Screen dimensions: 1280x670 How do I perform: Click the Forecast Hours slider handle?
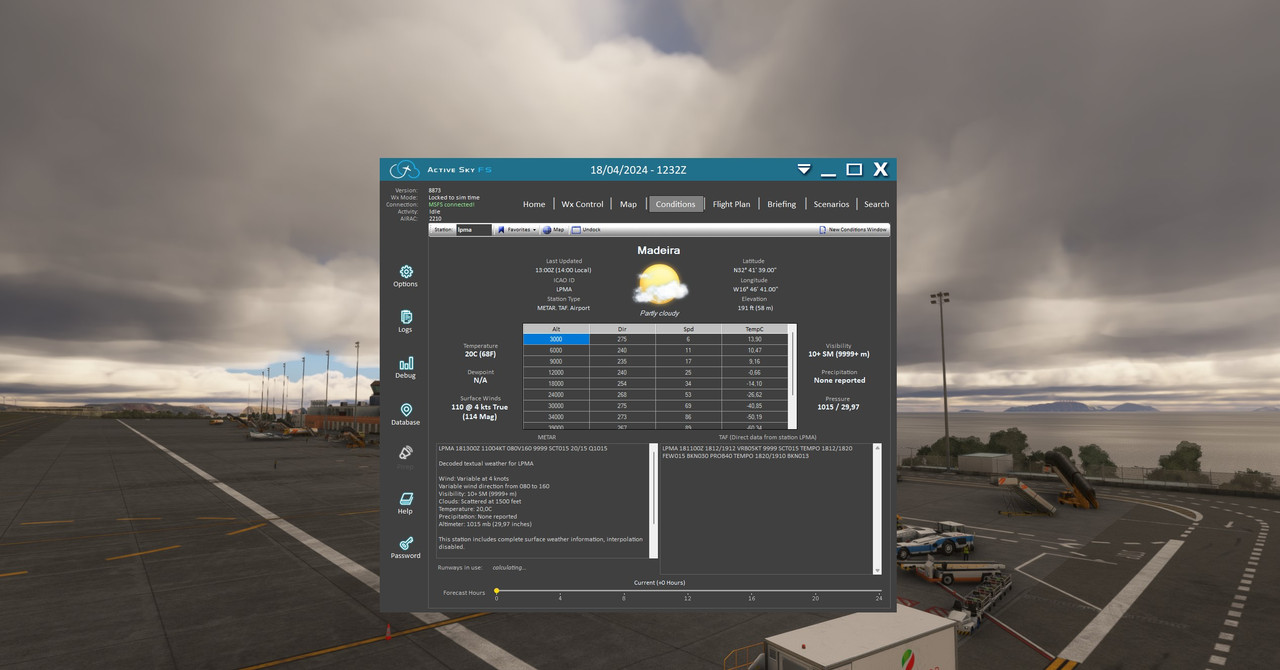pos(496,591)
